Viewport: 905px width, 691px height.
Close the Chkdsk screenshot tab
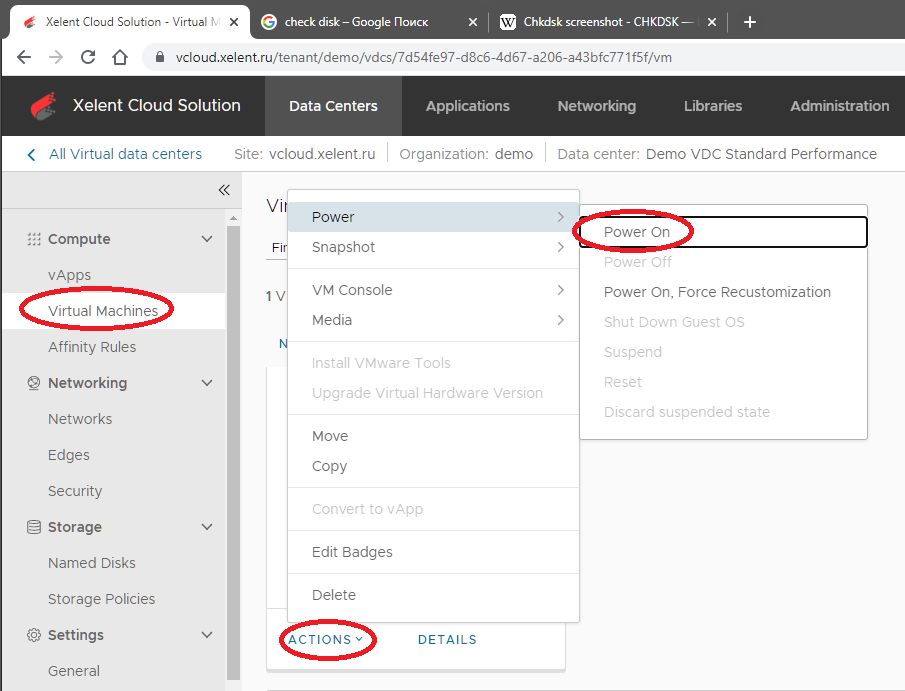(712, 22)
